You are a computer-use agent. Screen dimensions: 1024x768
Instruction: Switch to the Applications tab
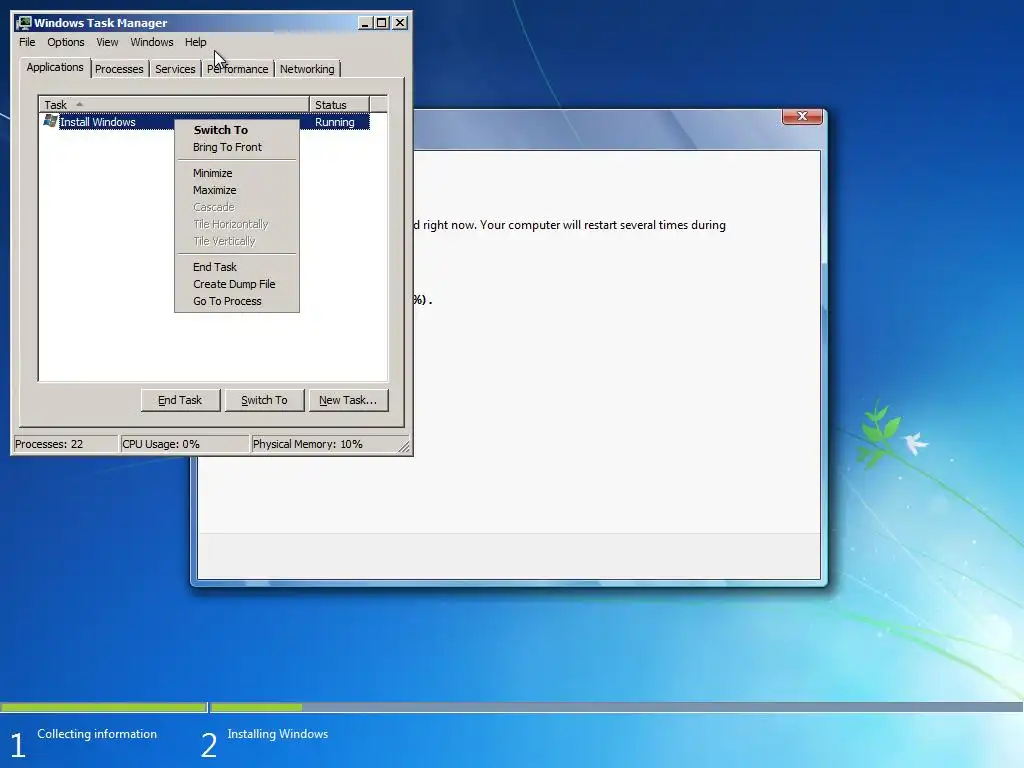click(55, 67)
